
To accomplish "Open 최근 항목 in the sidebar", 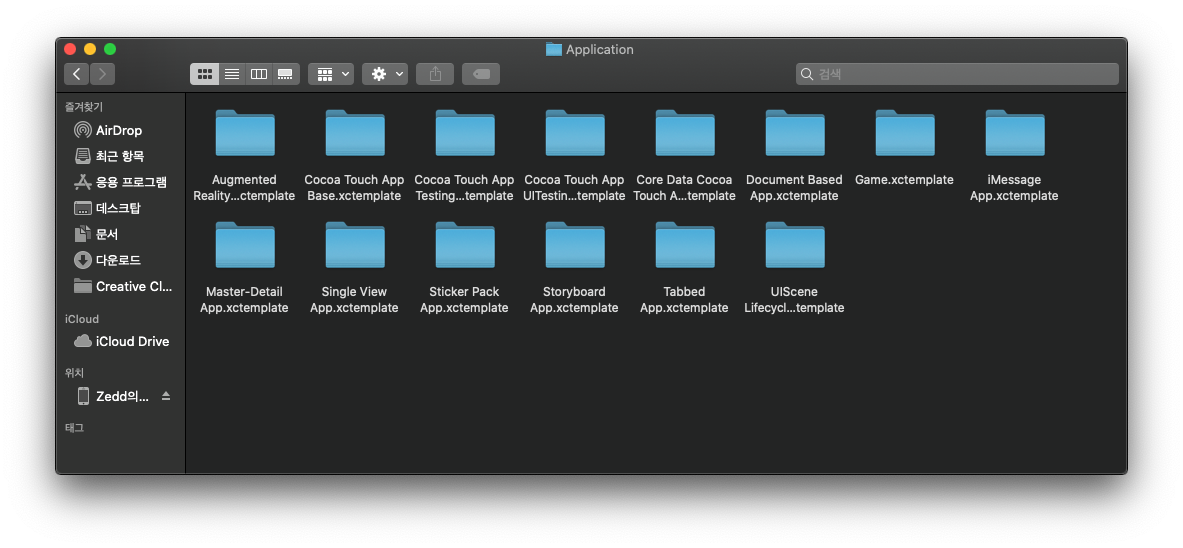I will pyautogui.click(x=121, y=156).
